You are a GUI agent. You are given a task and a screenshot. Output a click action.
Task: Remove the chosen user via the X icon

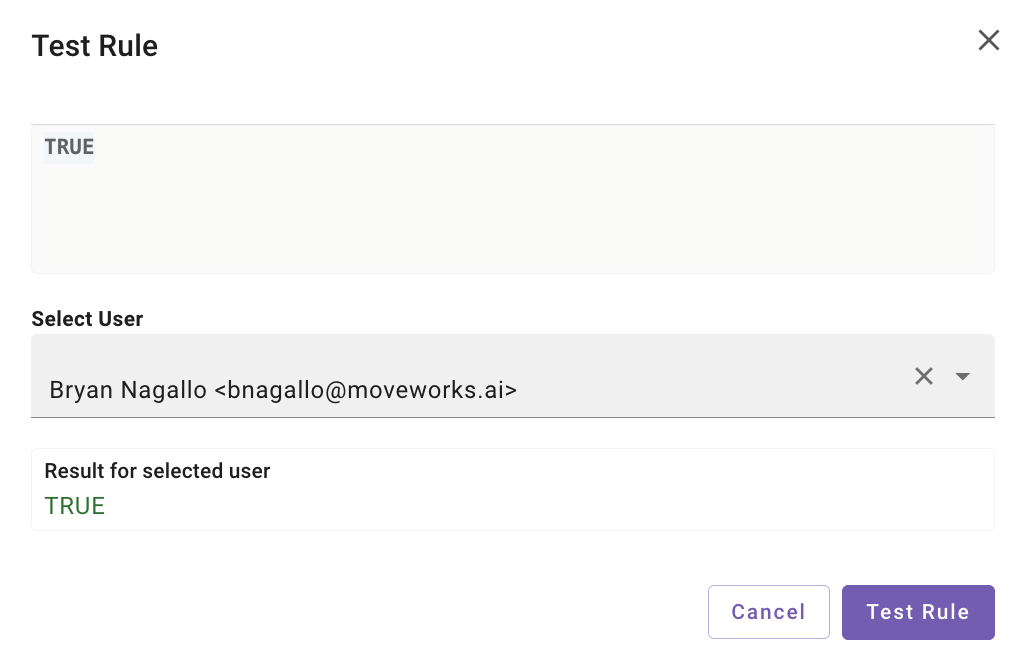tap(924, 376)
